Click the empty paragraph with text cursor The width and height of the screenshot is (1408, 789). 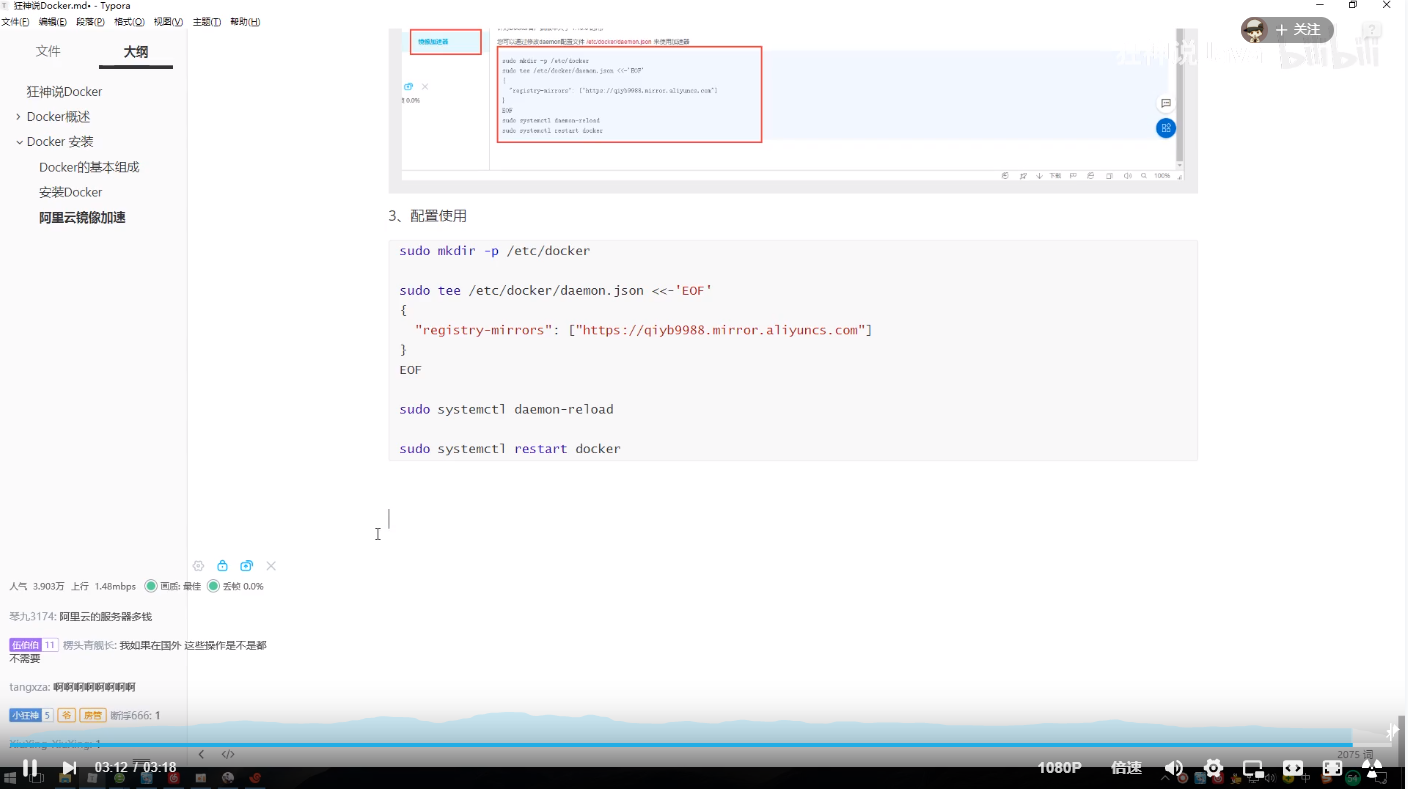793,519
